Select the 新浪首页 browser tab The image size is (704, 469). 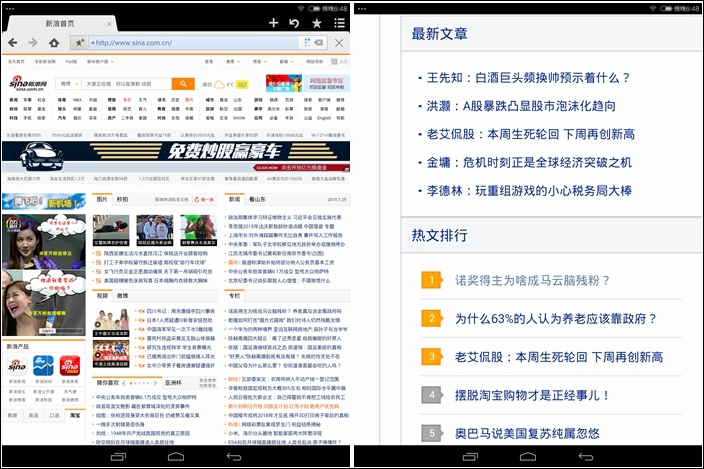click(60, 24)
